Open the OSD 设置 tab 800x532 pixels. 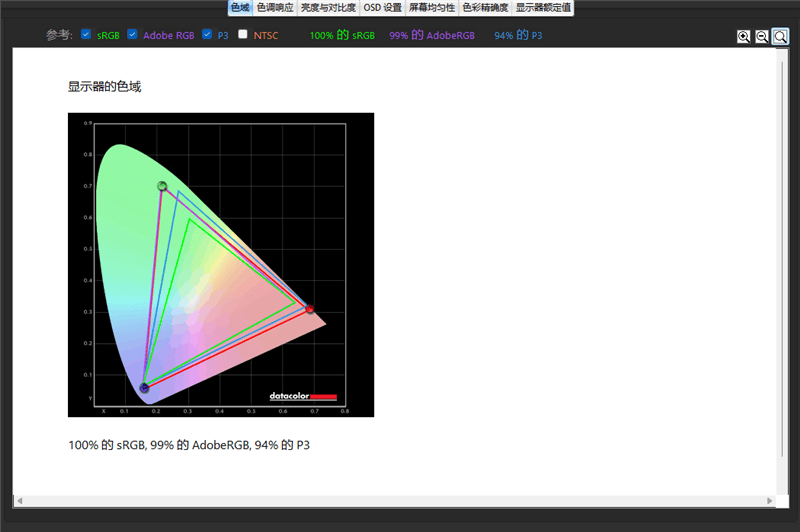point(382,8)
